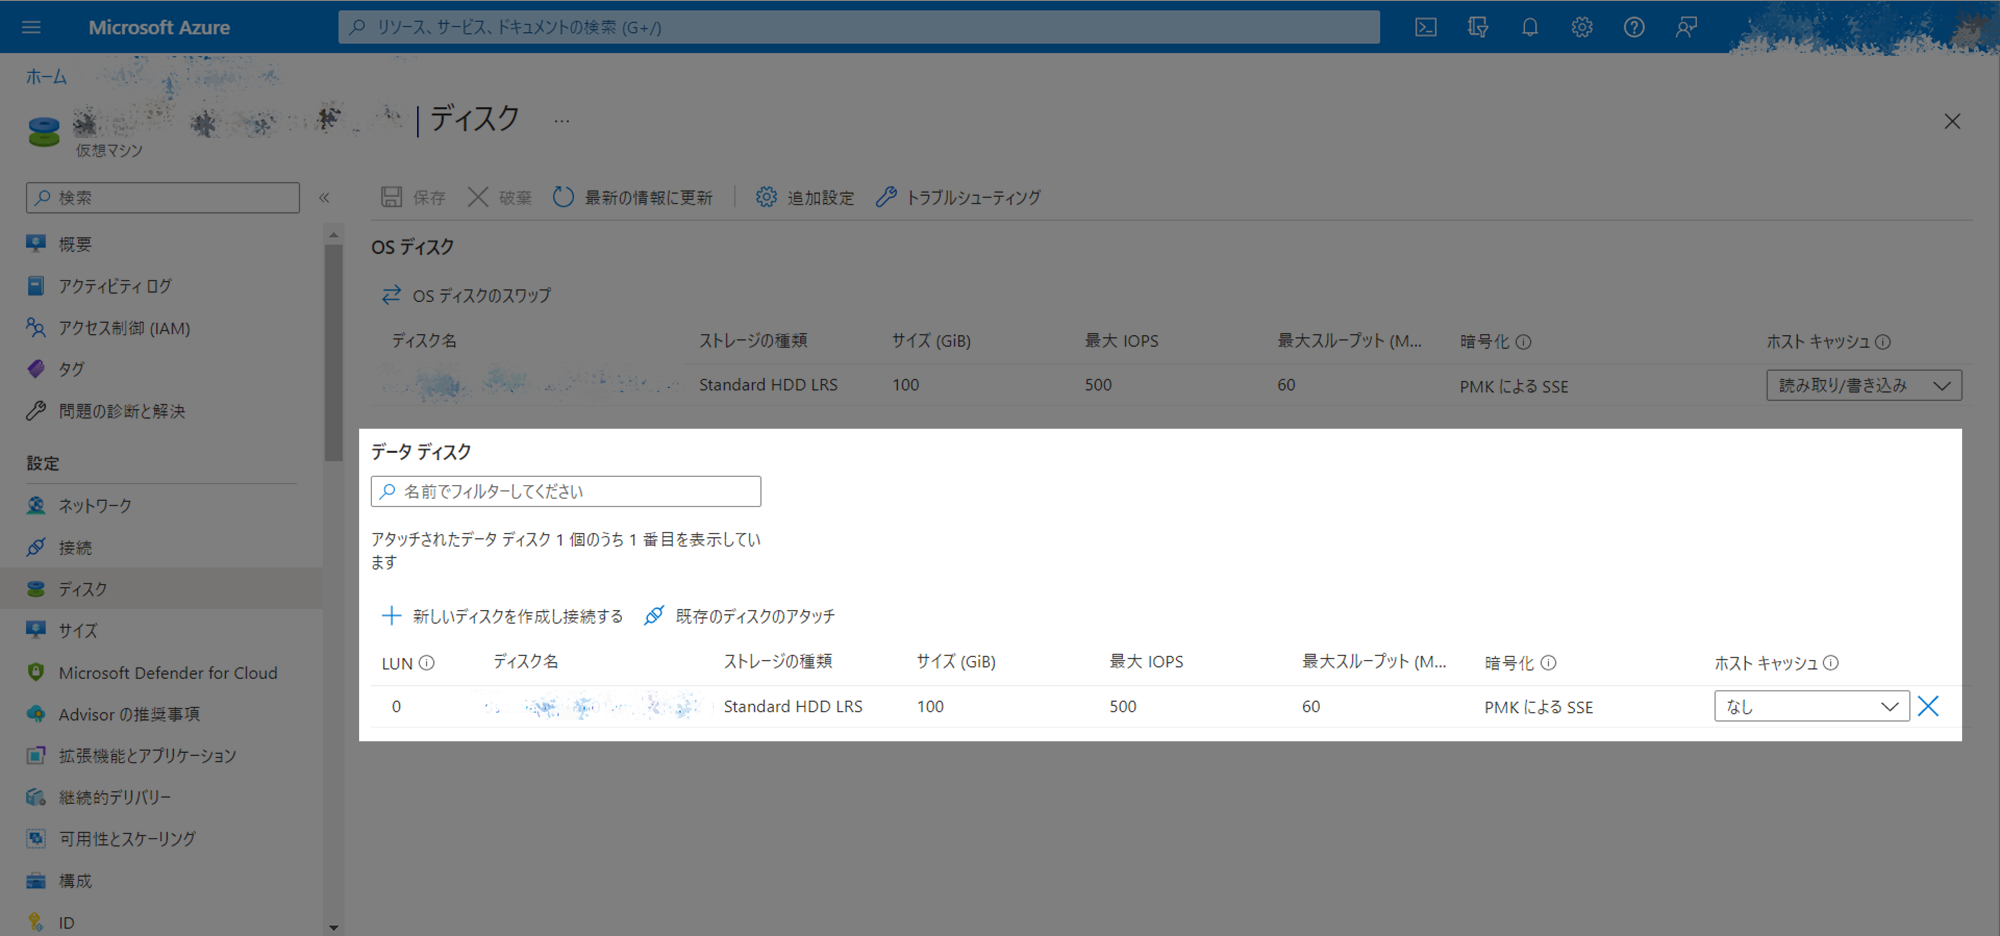Click data disk ディスク名 column header

pos(526,662)
